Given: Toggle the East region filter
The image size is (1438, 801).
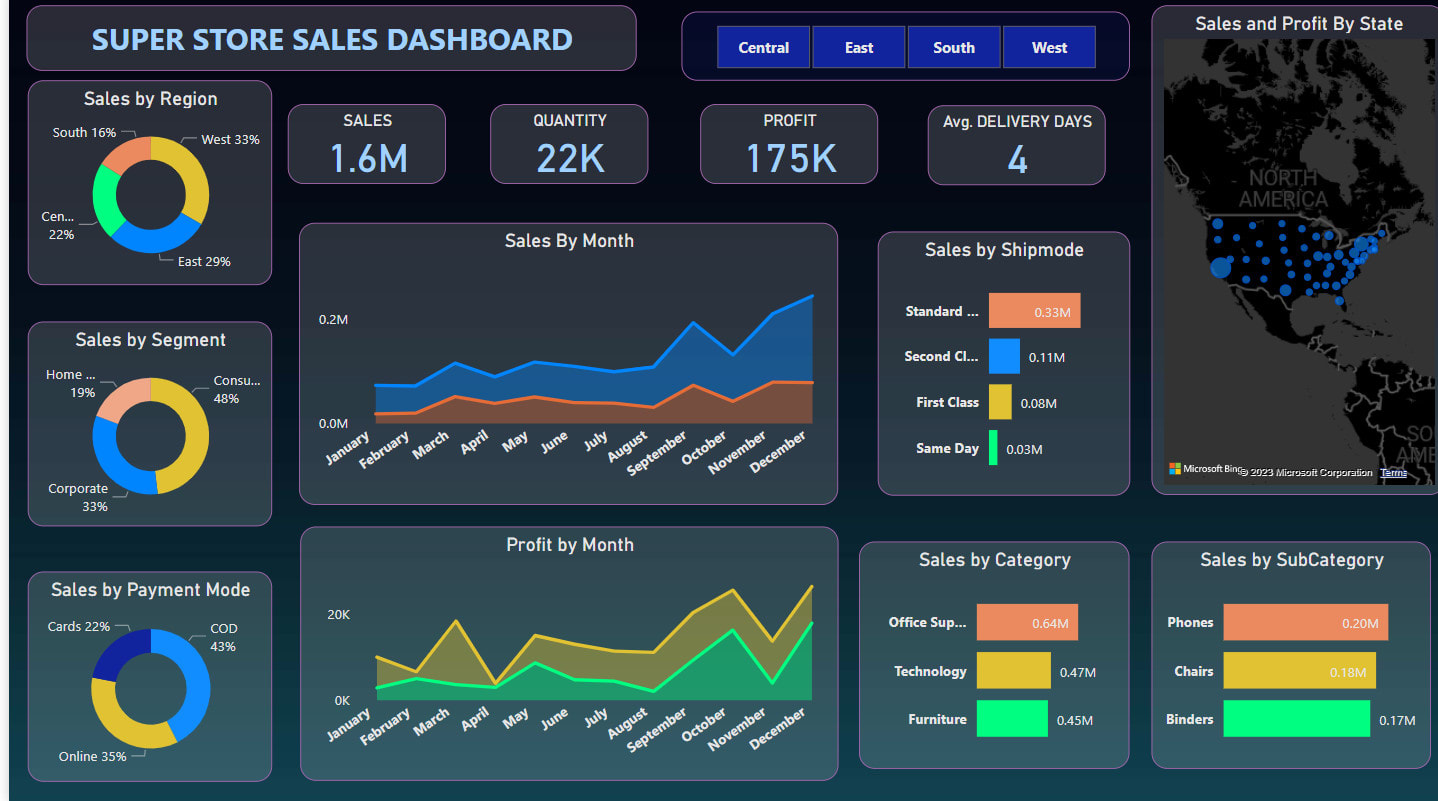Looking at the screenshot, I should [x=857, y=47].
